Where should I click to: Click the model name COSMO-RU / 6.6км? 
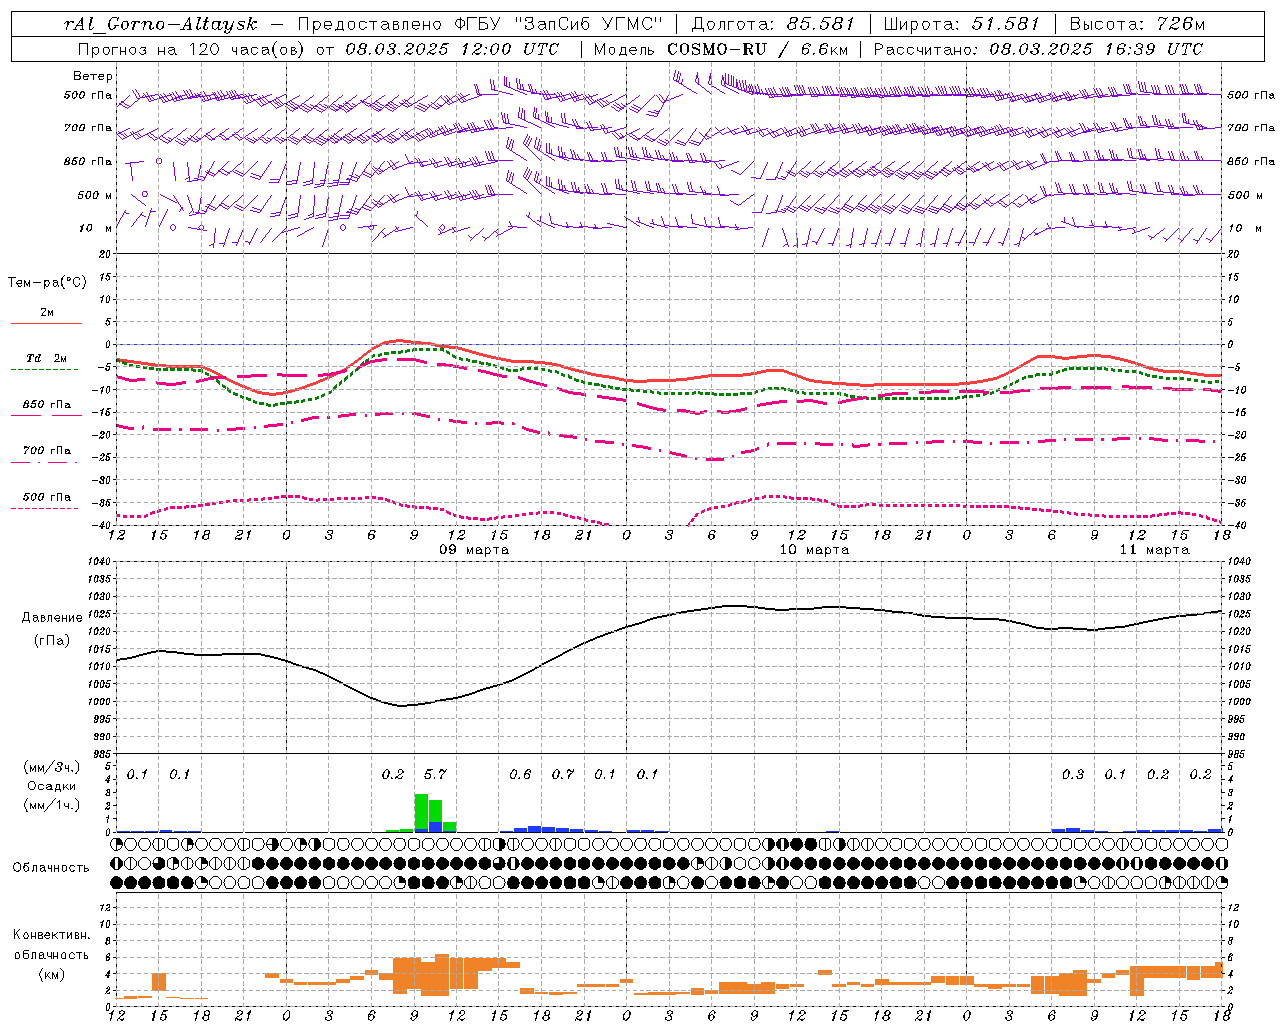(x=756, y=49)
